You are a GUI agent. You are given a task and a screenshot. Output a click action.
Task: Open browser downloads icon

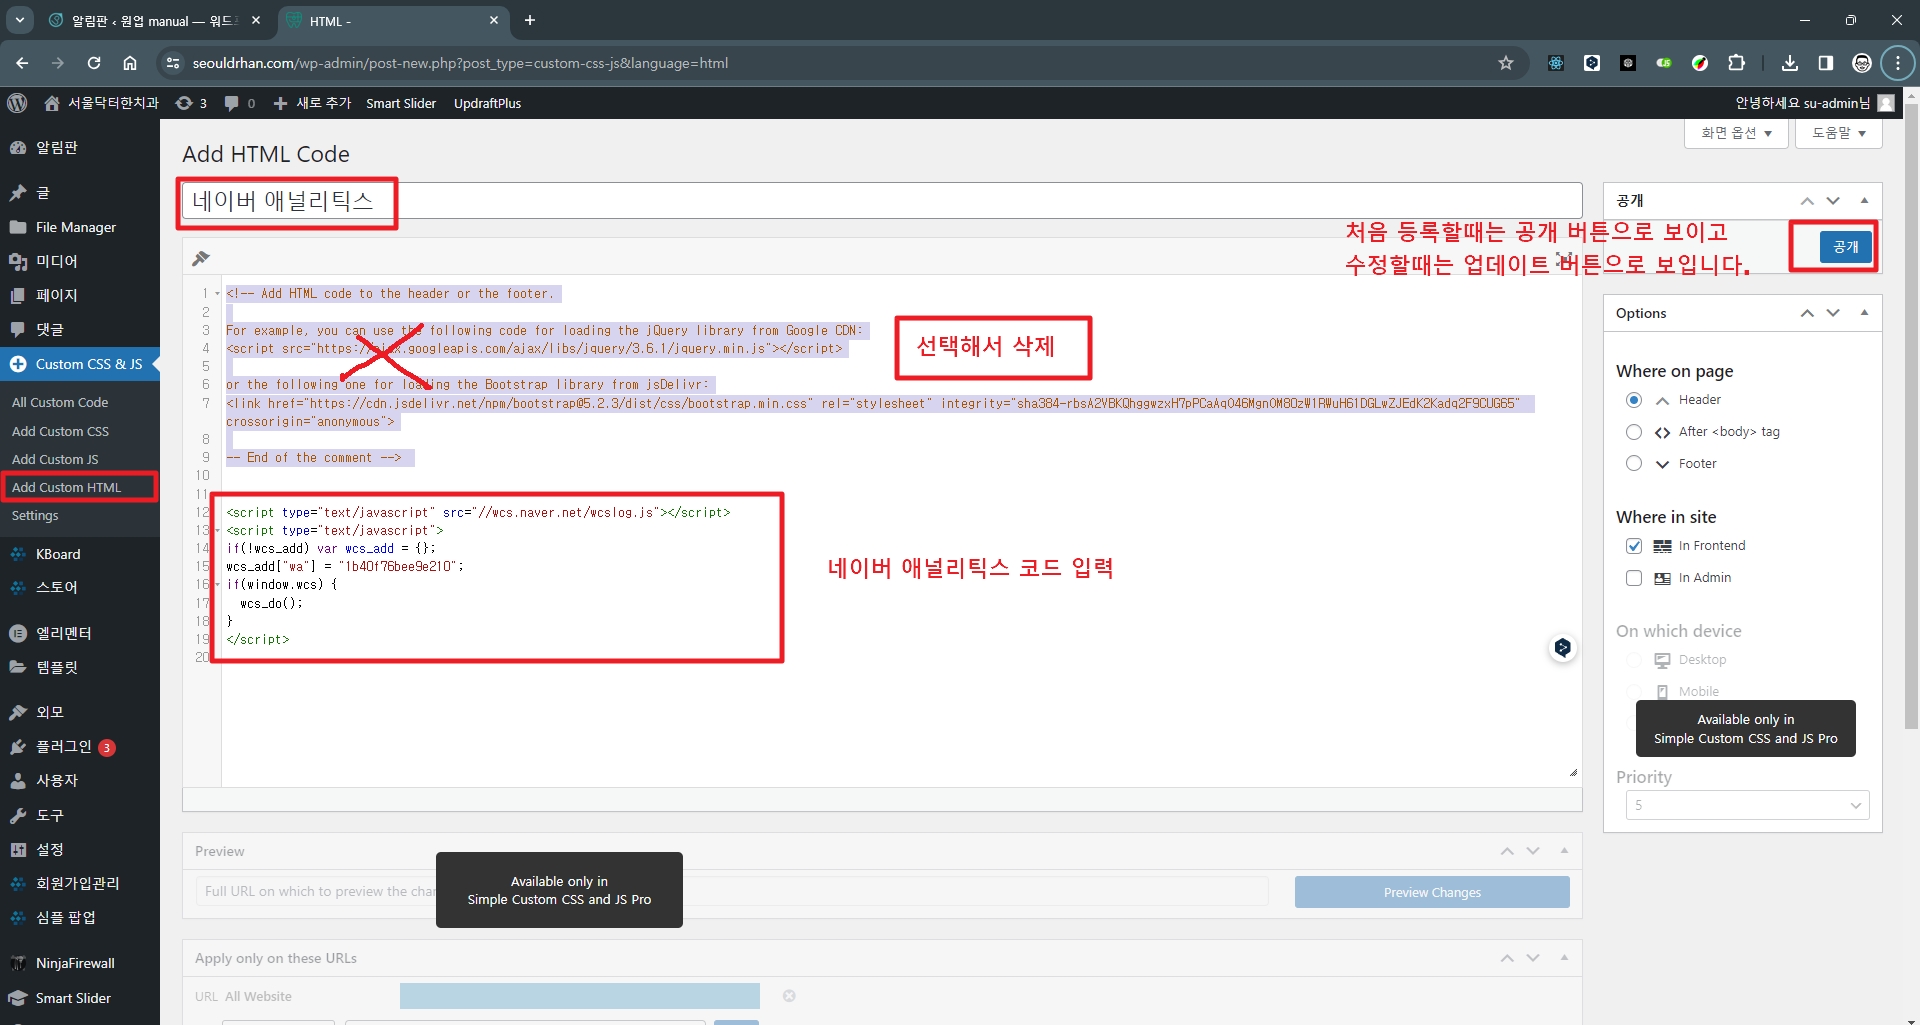pos(1789,63)
